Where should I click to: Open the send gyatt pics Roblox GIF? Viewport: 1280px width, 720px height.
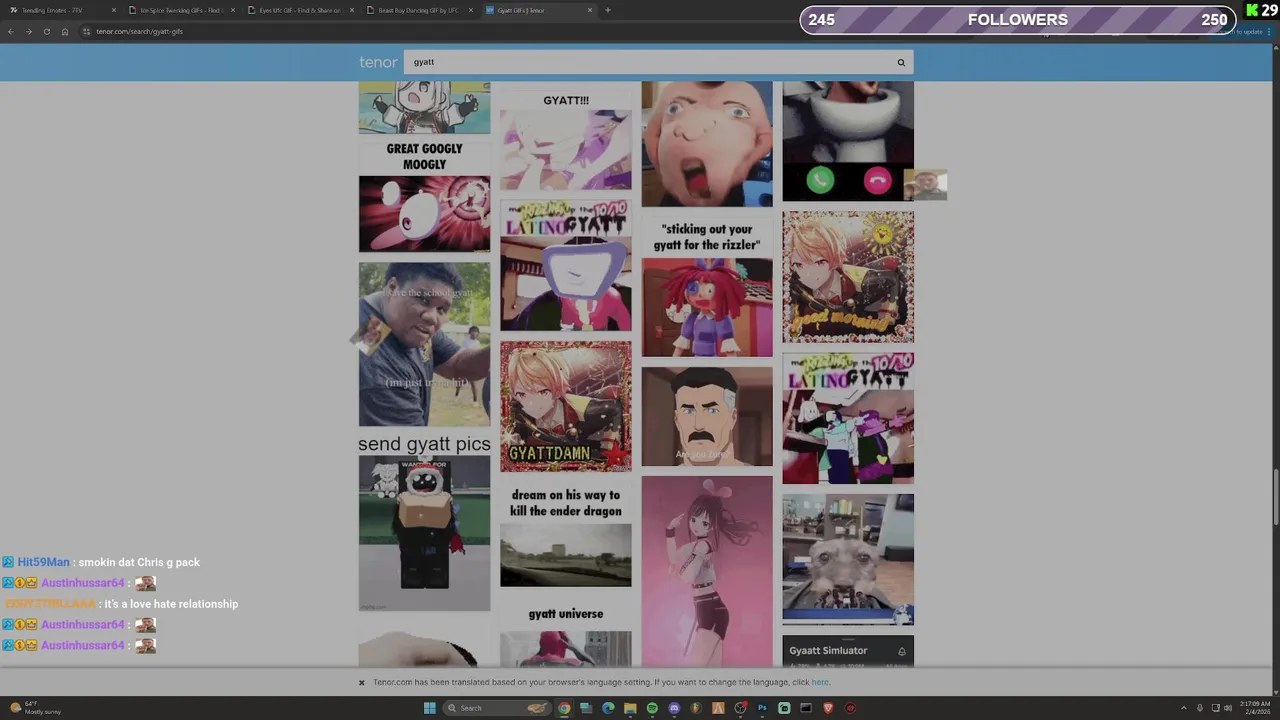click(424, 522)
